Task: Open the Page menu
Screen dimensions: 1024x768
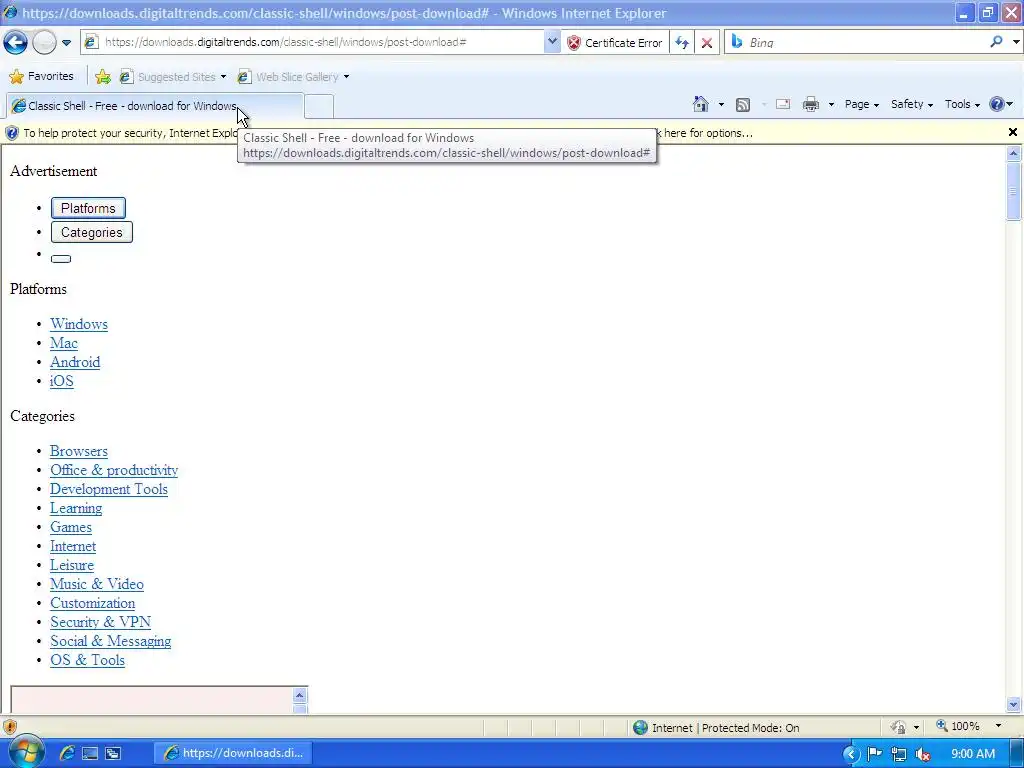Action: (861, 104)
